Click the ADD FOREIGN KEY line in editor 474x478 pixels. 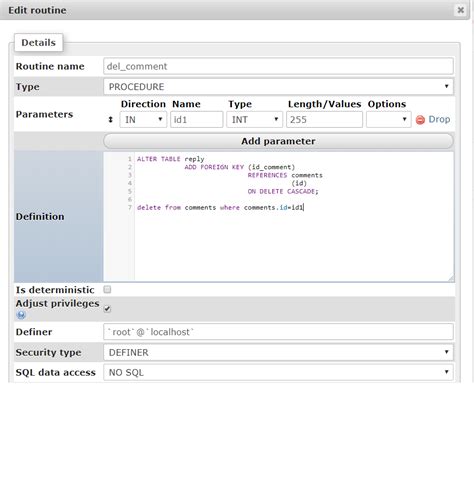pyautogui.click(x=240, y=167)
